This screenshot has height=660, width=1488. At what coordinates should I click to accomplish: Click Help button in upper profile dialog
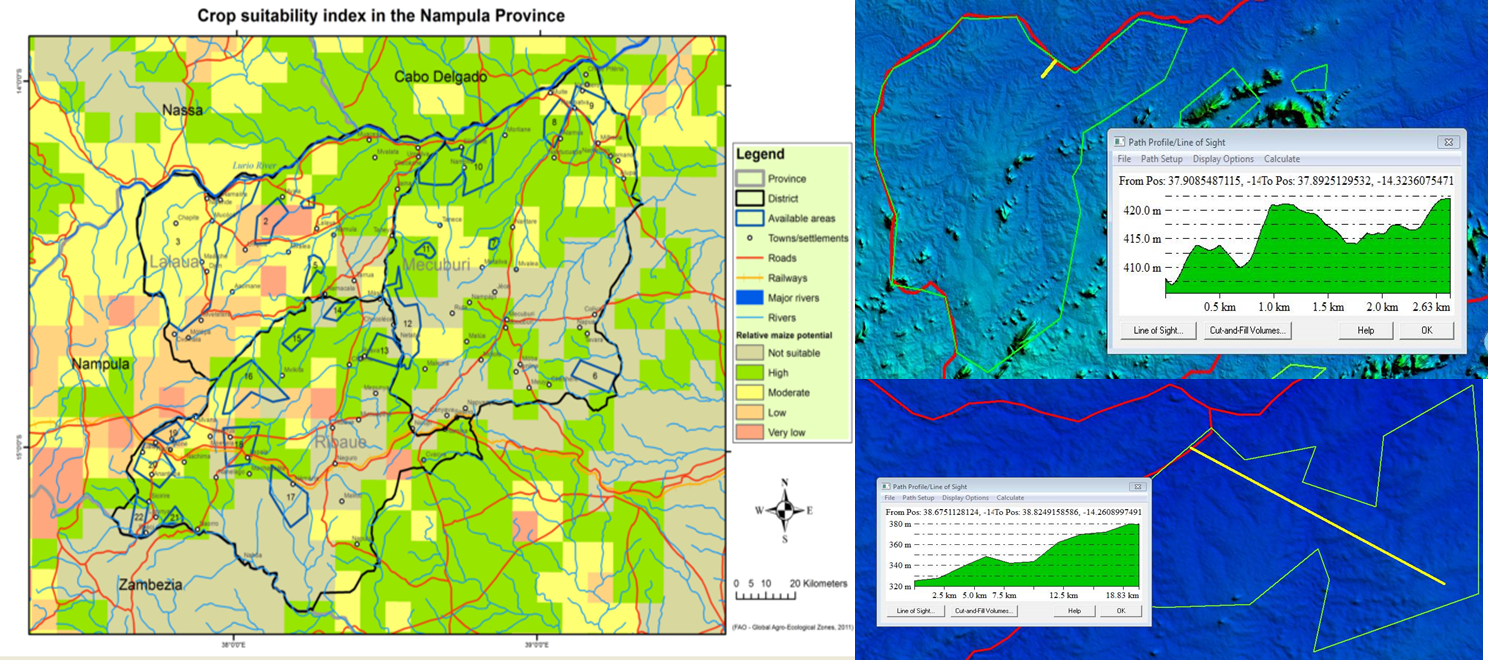pos(1366,330)
